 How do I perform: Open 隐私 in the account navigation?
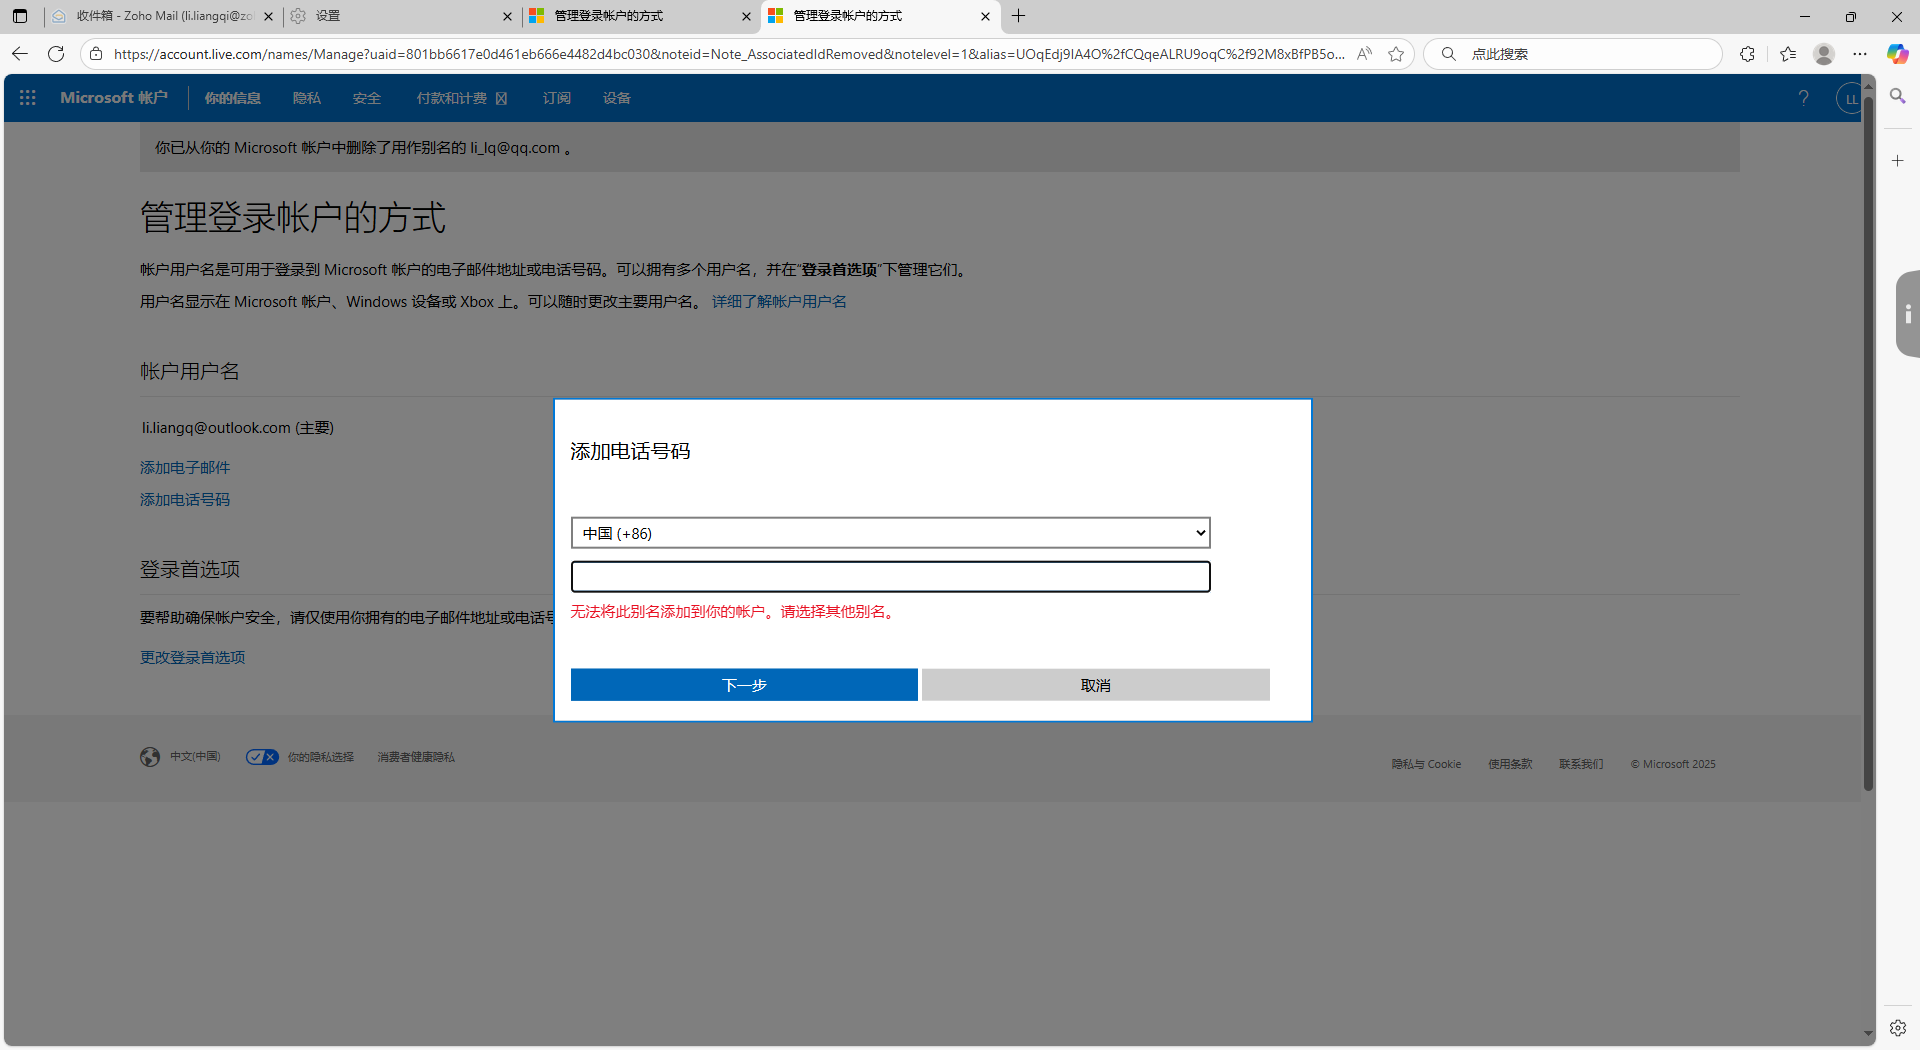click(x=307, y=98)
